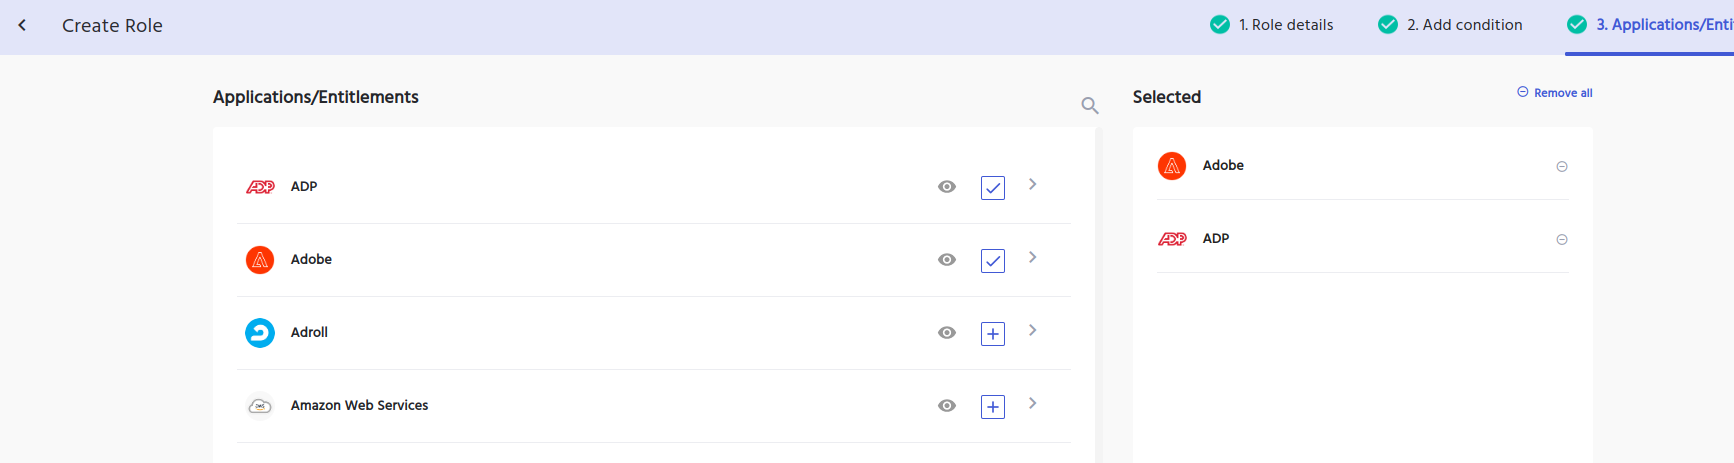This screenshot has width=1734, height=463.
Task: Add Amazon Web Services with plus box
Action: [x=993, y=407]
